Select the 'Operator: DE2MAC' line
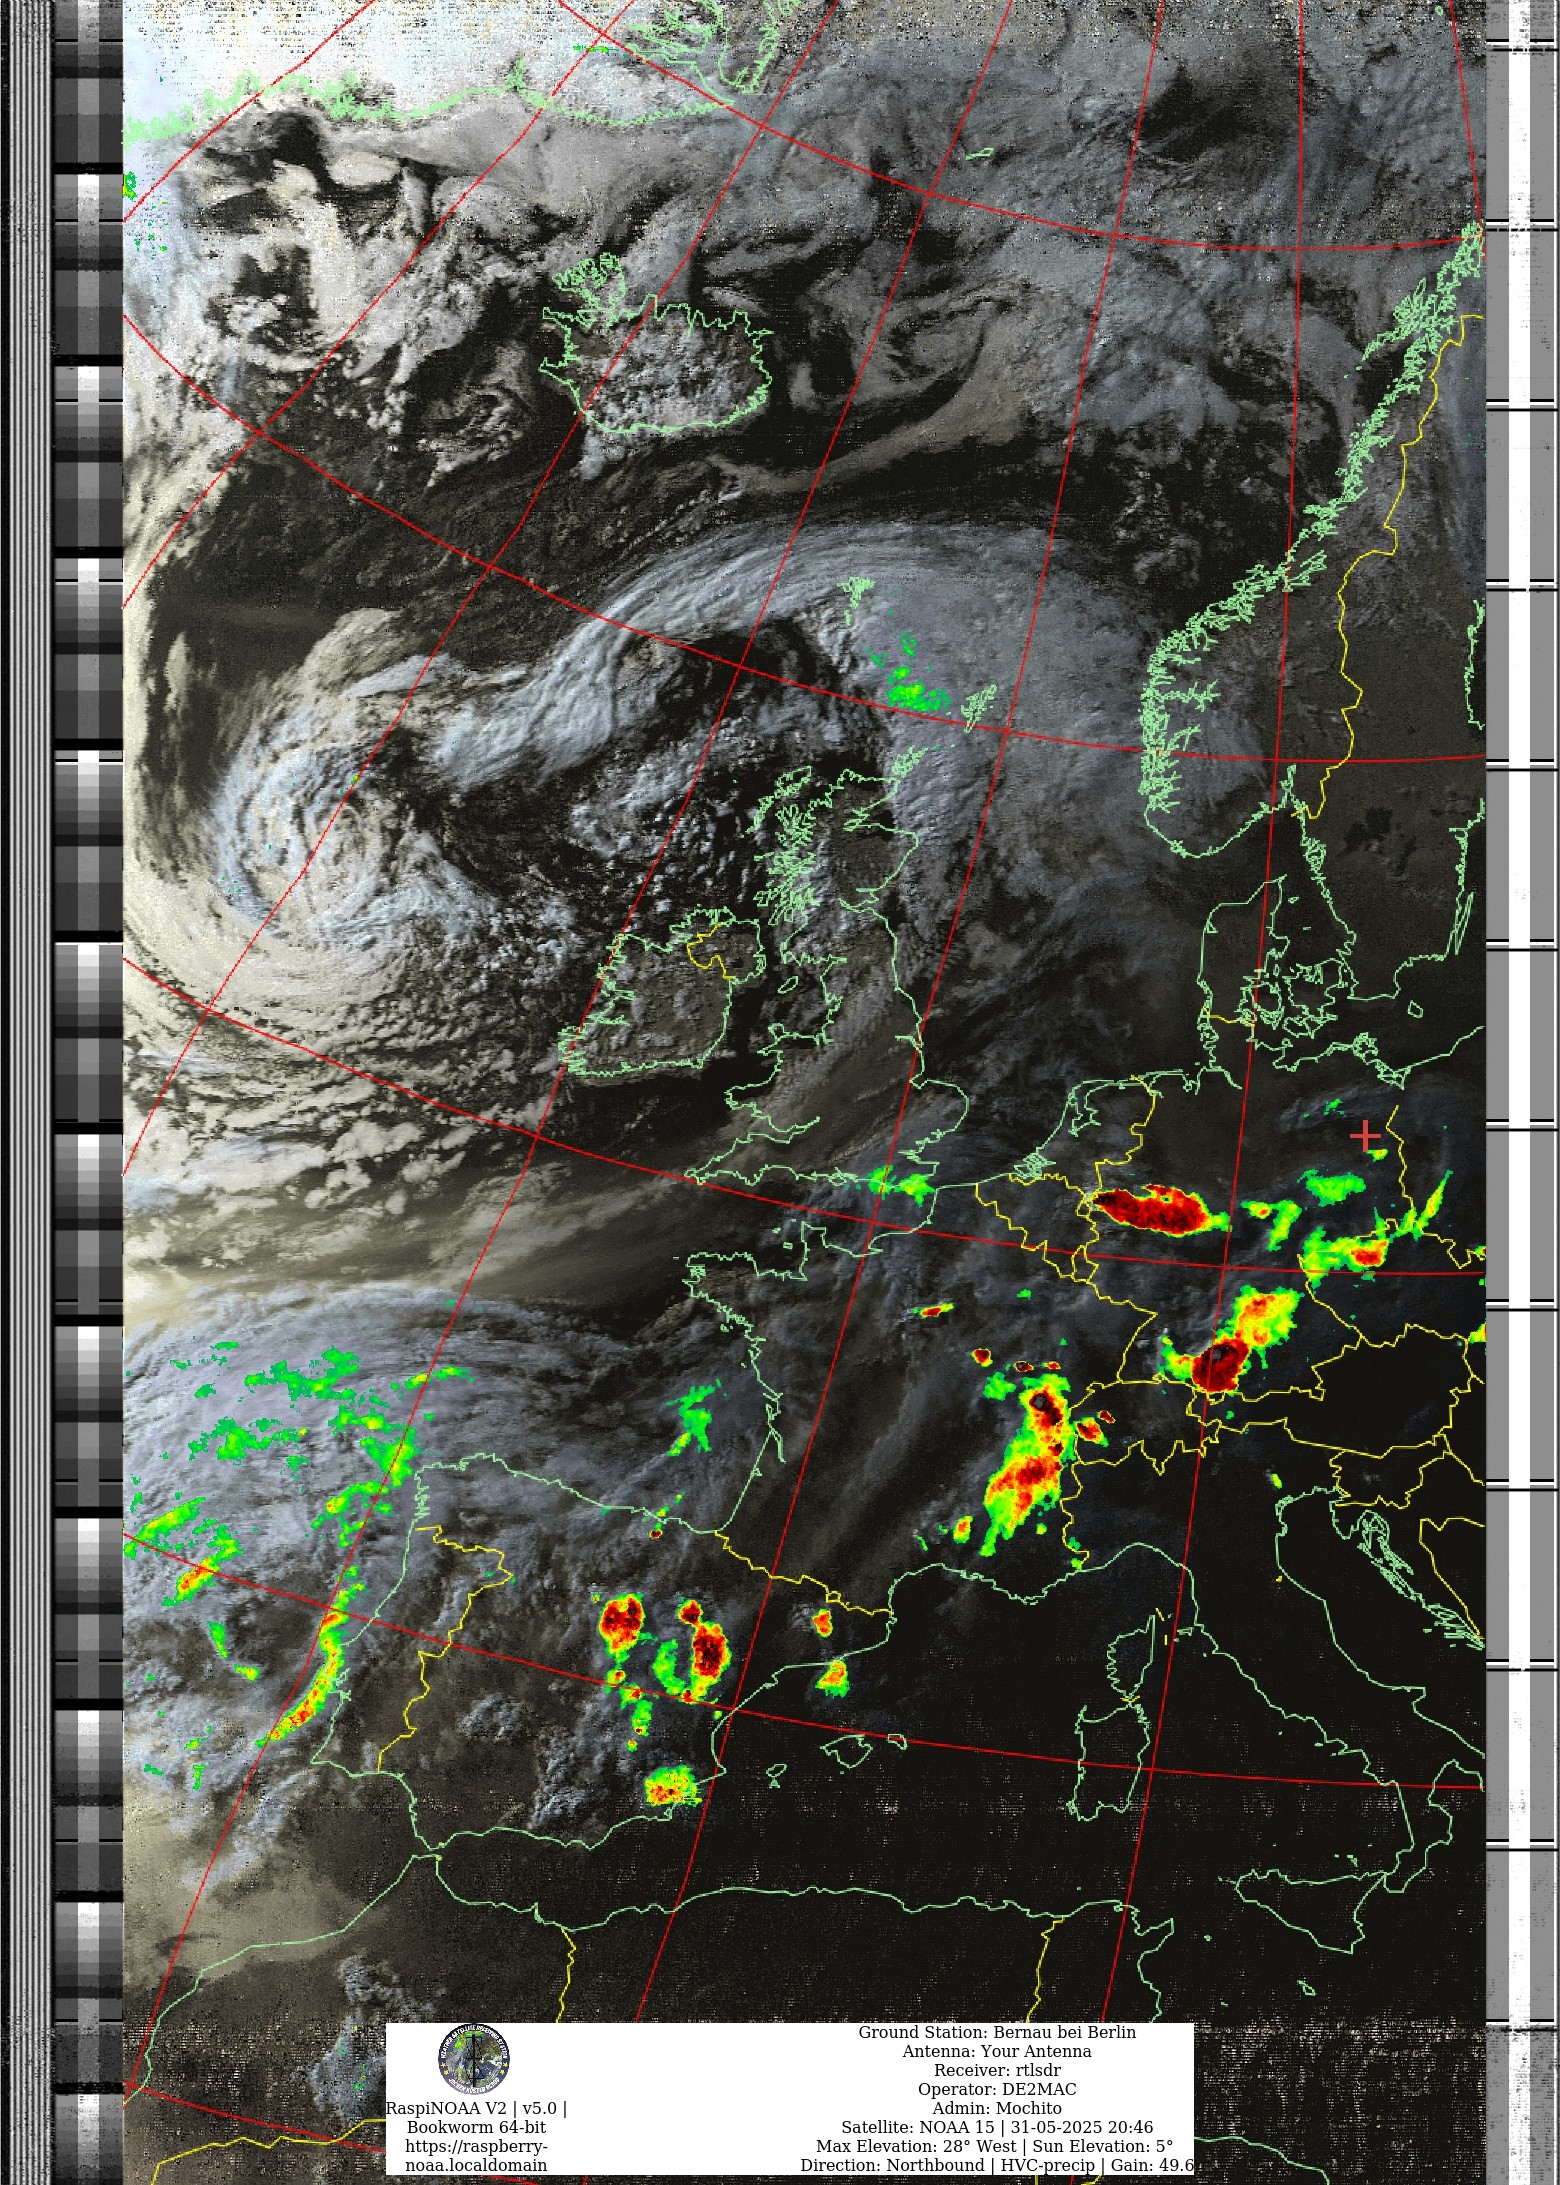This screenshot has height=2185, width=1560. pos(997,2089)
